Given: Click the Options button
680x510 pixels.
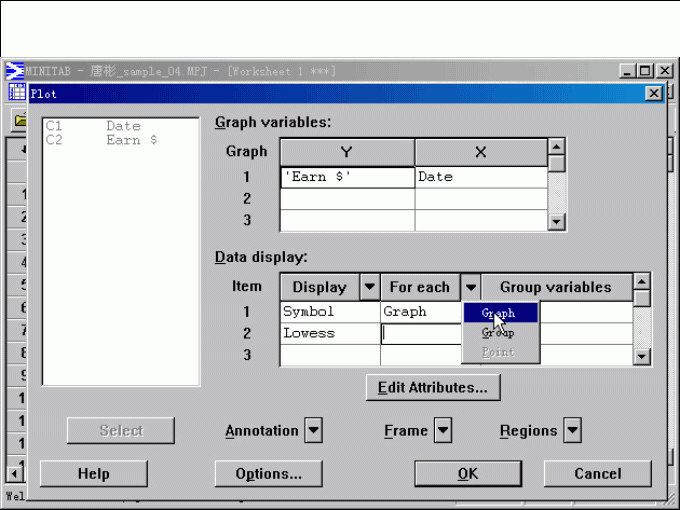Looking at the screenshot, I should pyautogui.click(x=268, y=474).
